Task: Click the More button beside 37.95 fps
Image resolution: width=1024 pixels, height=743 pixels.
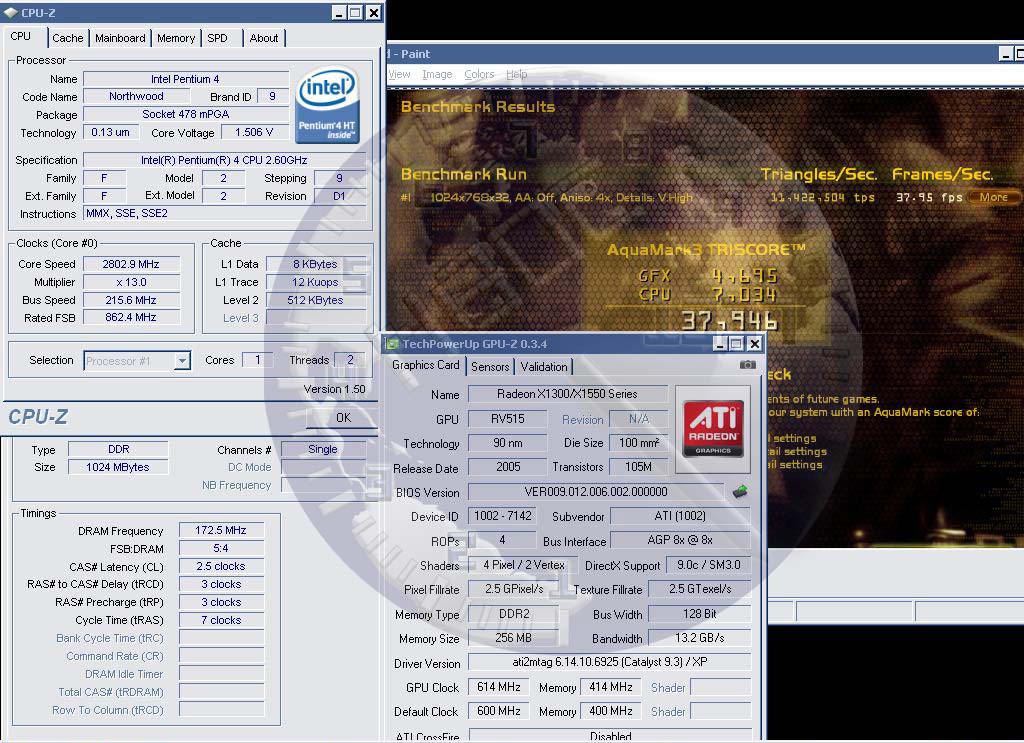Action: pyautogui.click(x=993, y=197)
